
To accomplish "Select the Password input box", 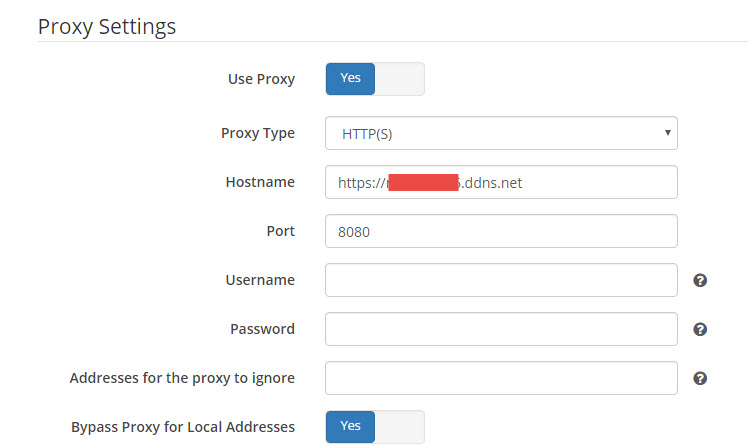I will (501, 329).
